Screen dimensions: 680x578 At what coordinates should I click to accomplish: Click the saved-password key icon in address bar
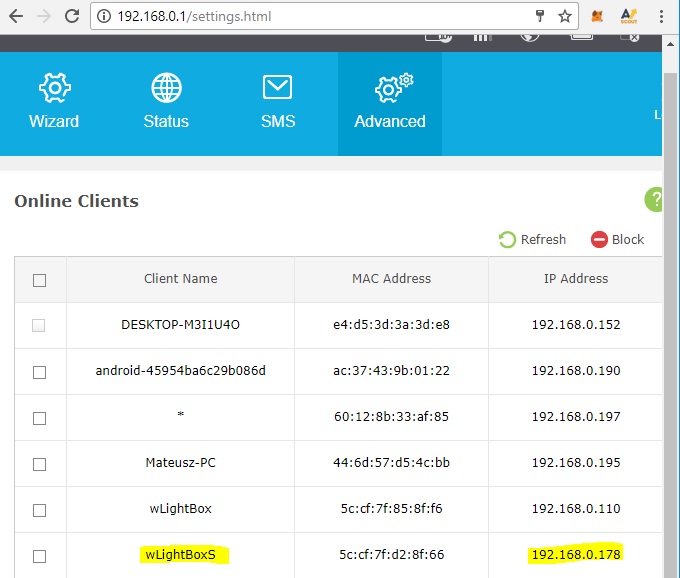540,16
